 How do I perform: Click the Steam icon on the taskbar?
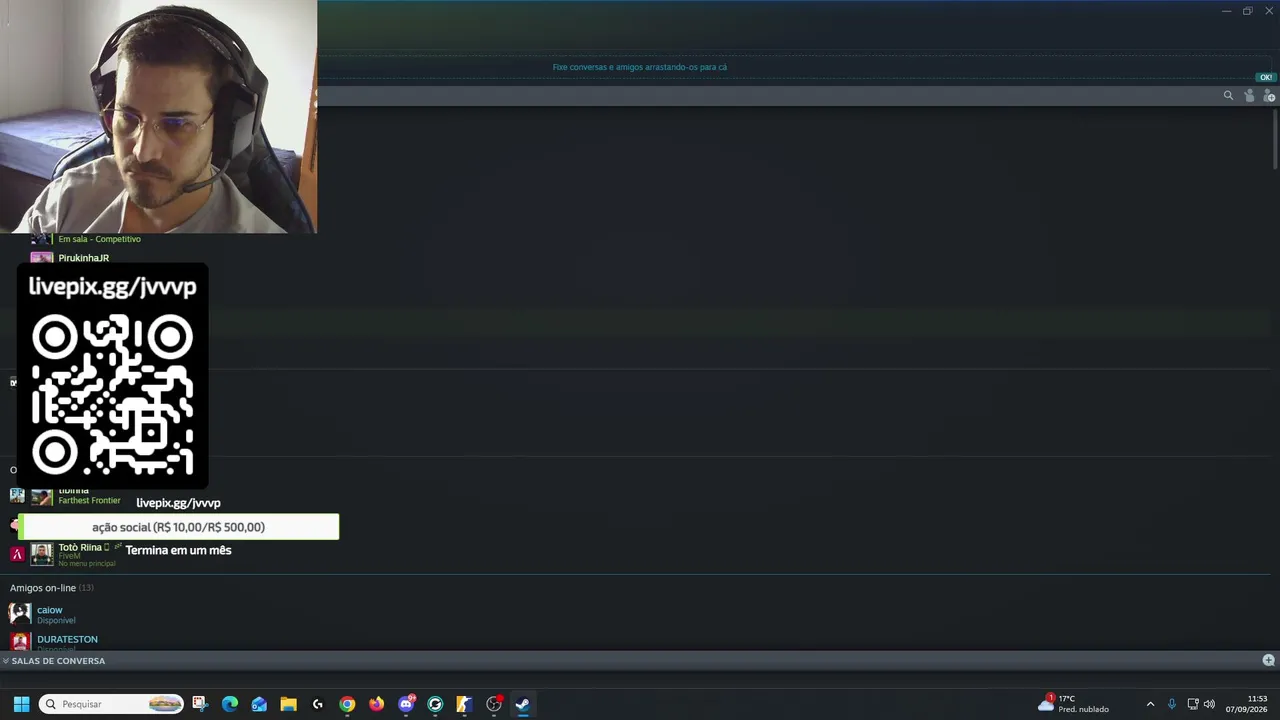(x=522, y=704)
